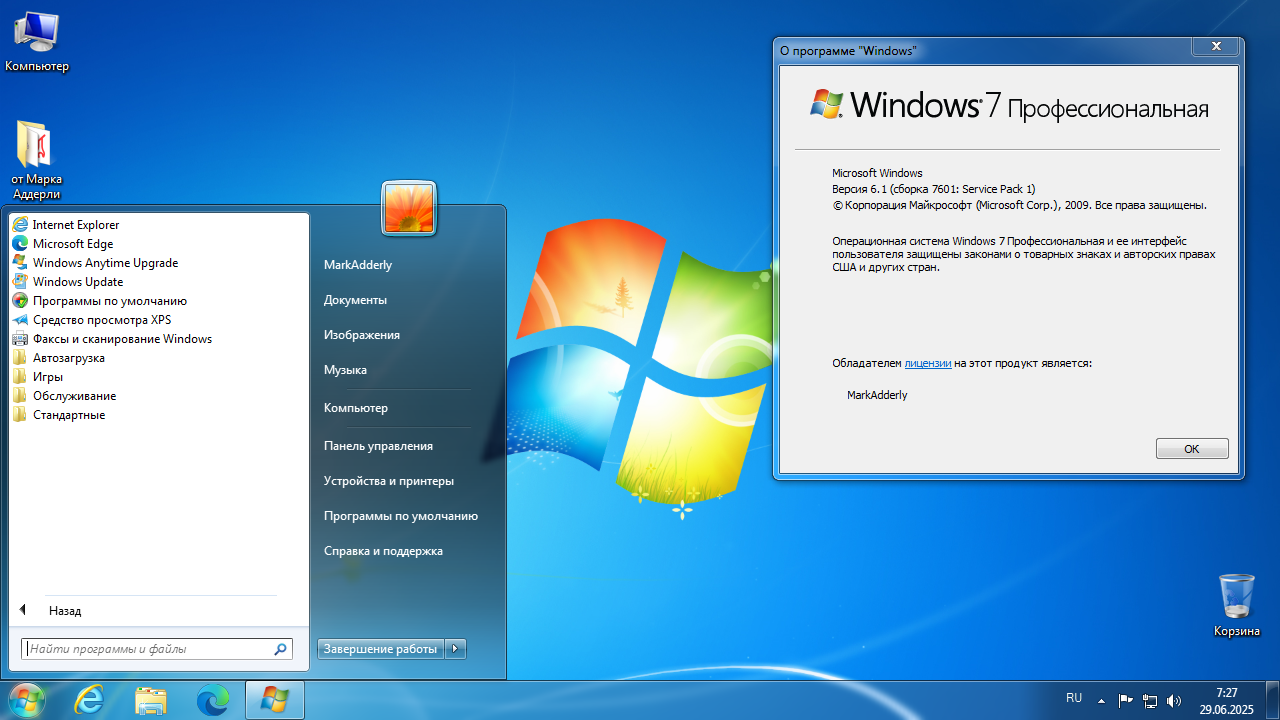Click the search magnifier icon in Start menu

click(280, 649)
